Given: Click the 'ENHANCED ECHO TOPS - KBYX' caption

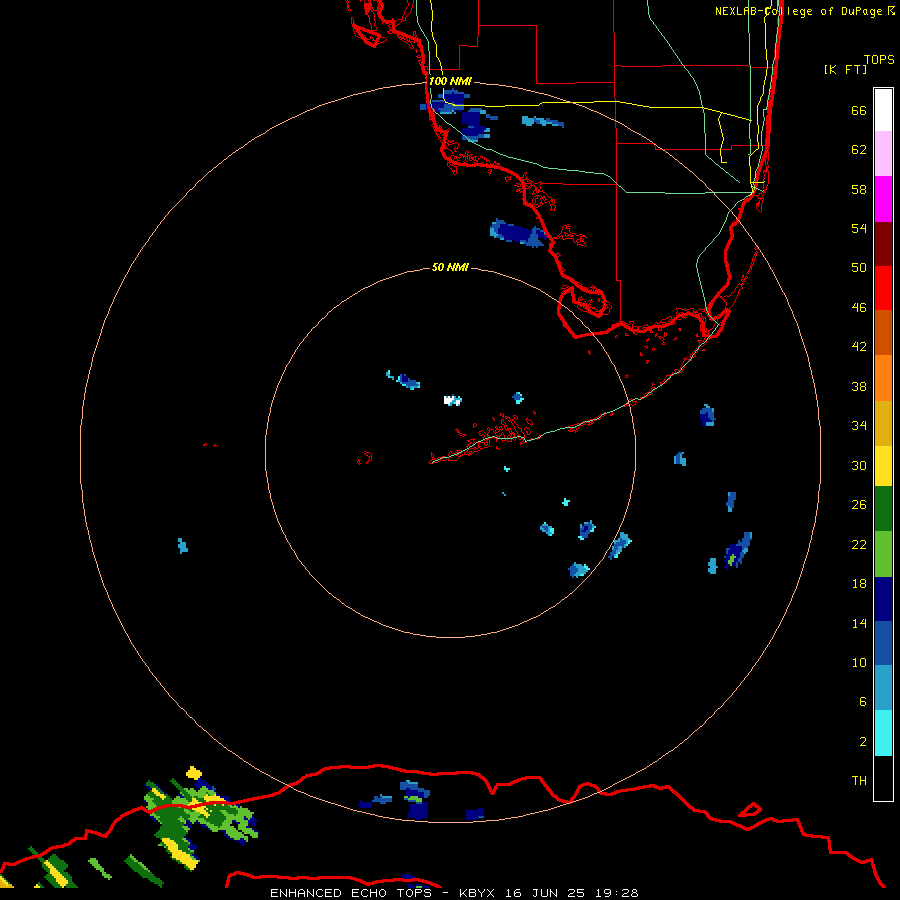Looking at the screenshot, I should [382, 893].
